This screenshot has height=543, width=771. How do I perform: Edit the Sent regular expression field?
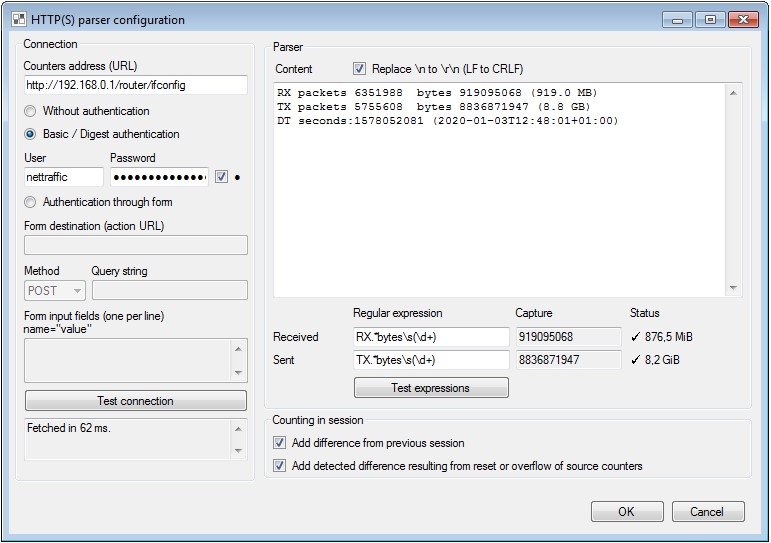click(431, 360)
